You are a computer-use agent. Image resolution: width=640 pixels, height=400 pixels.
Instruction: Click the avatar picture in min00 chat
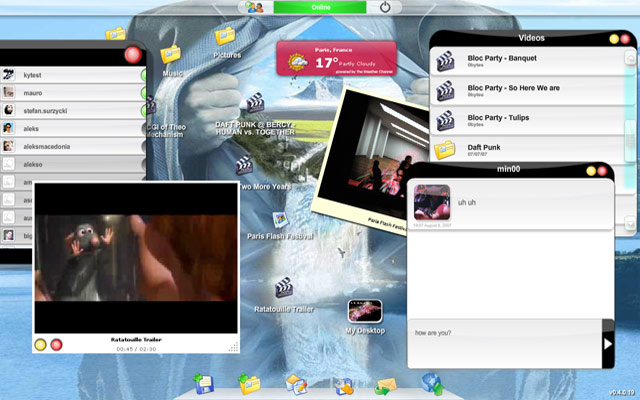click(x=432, y=202)
